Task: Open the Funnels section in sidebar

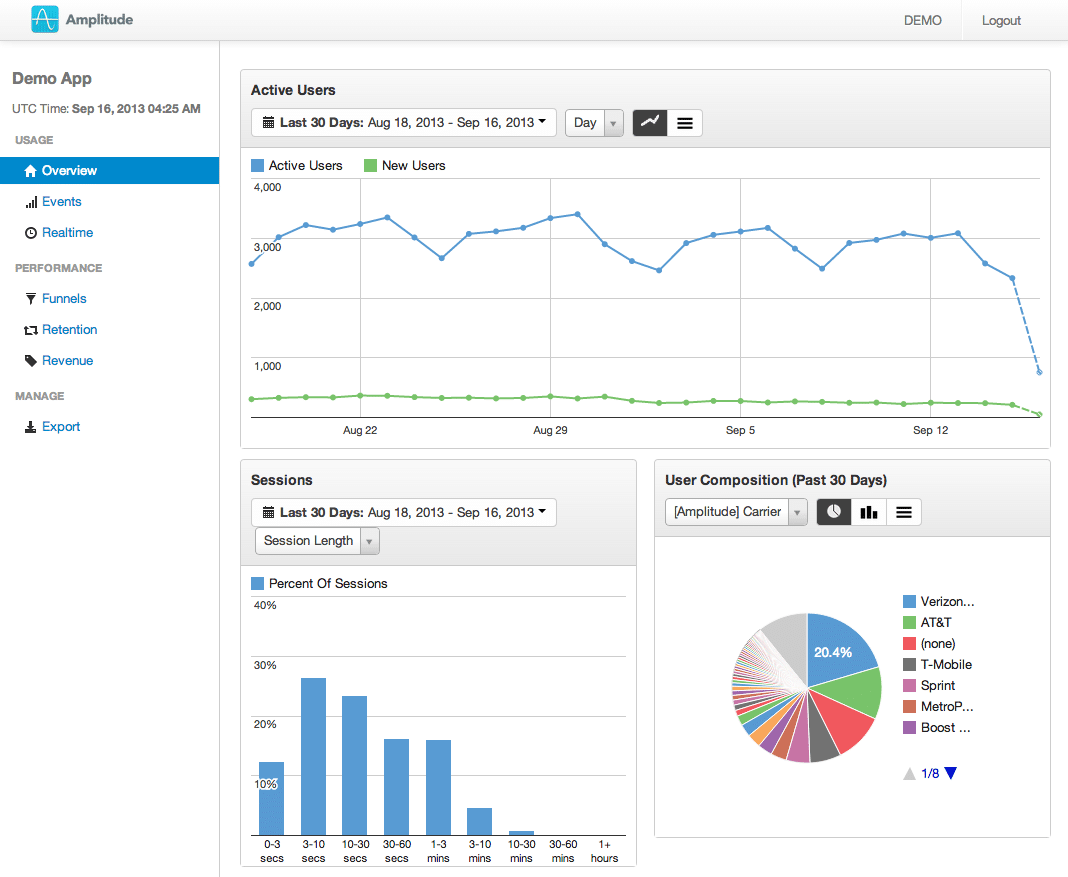Action: tap(64, 299)
